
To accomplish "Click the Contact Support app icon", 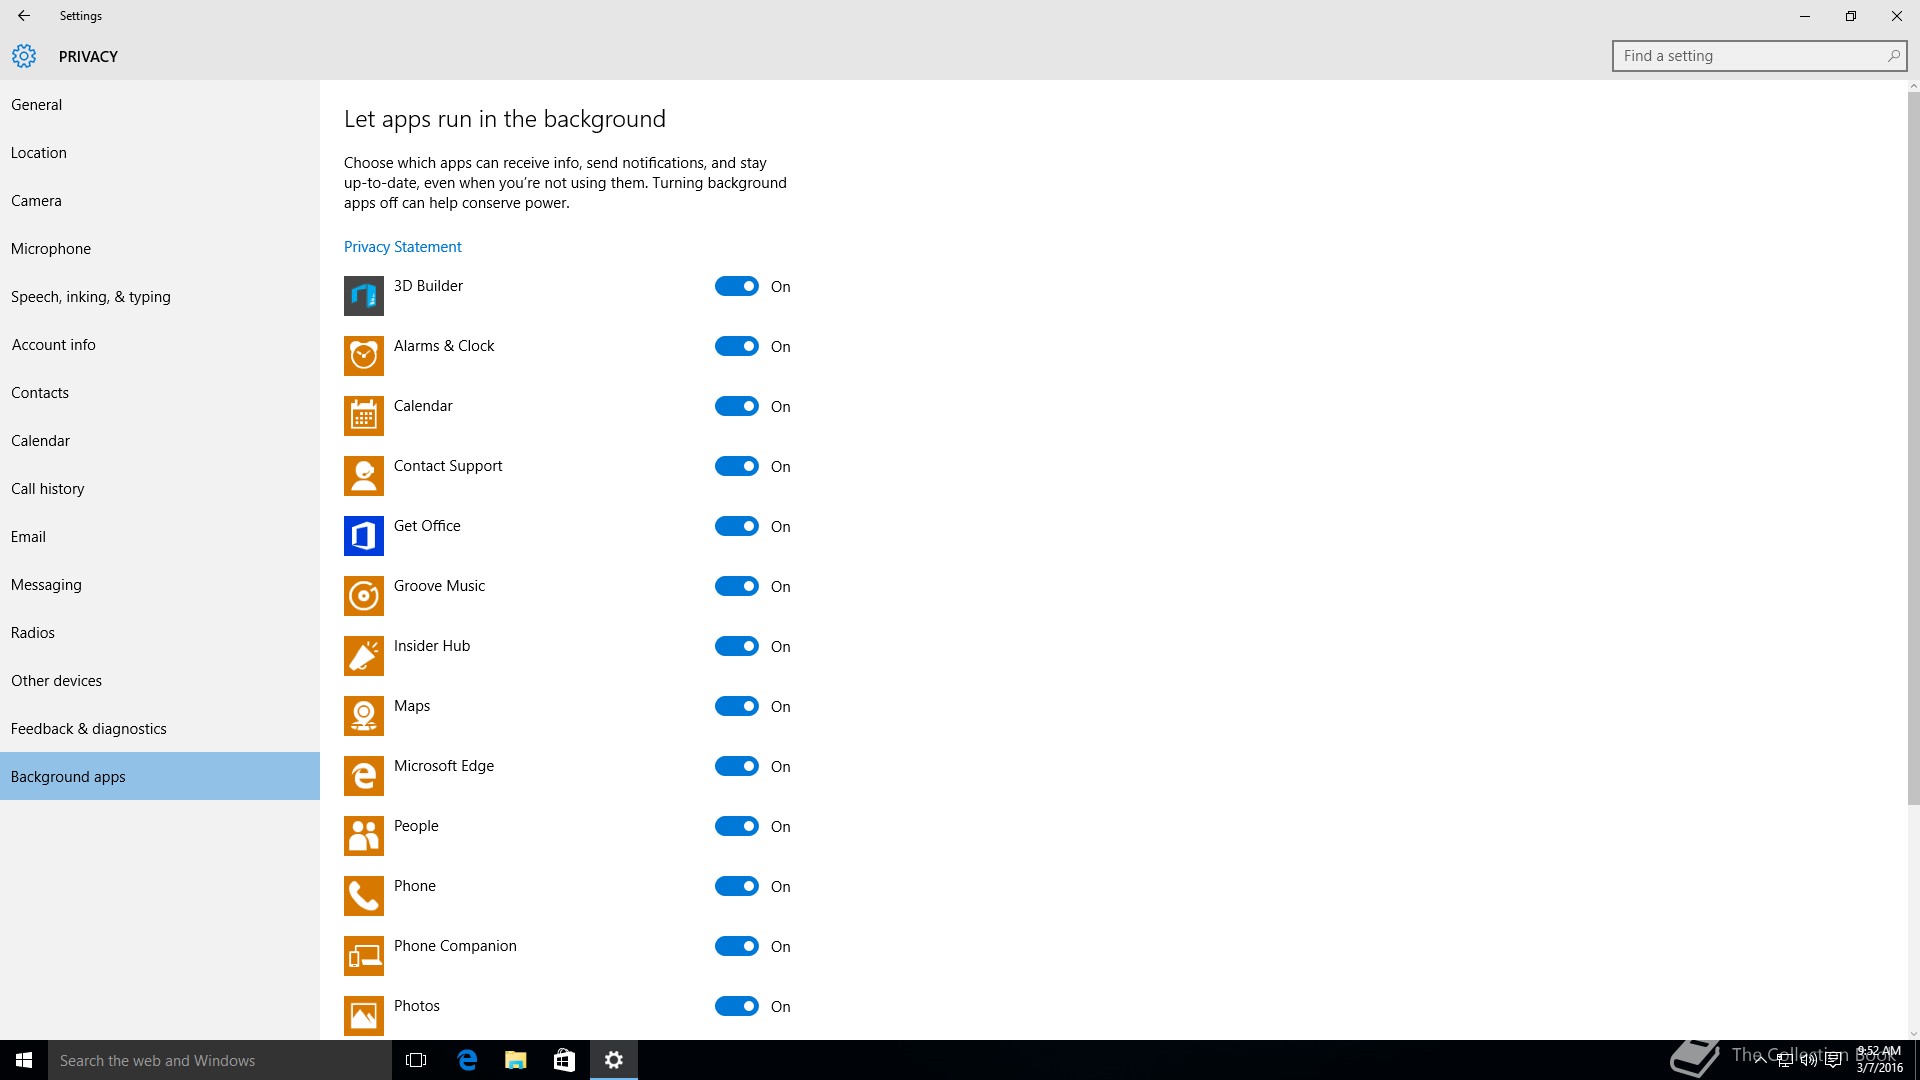I will [364, 476].
